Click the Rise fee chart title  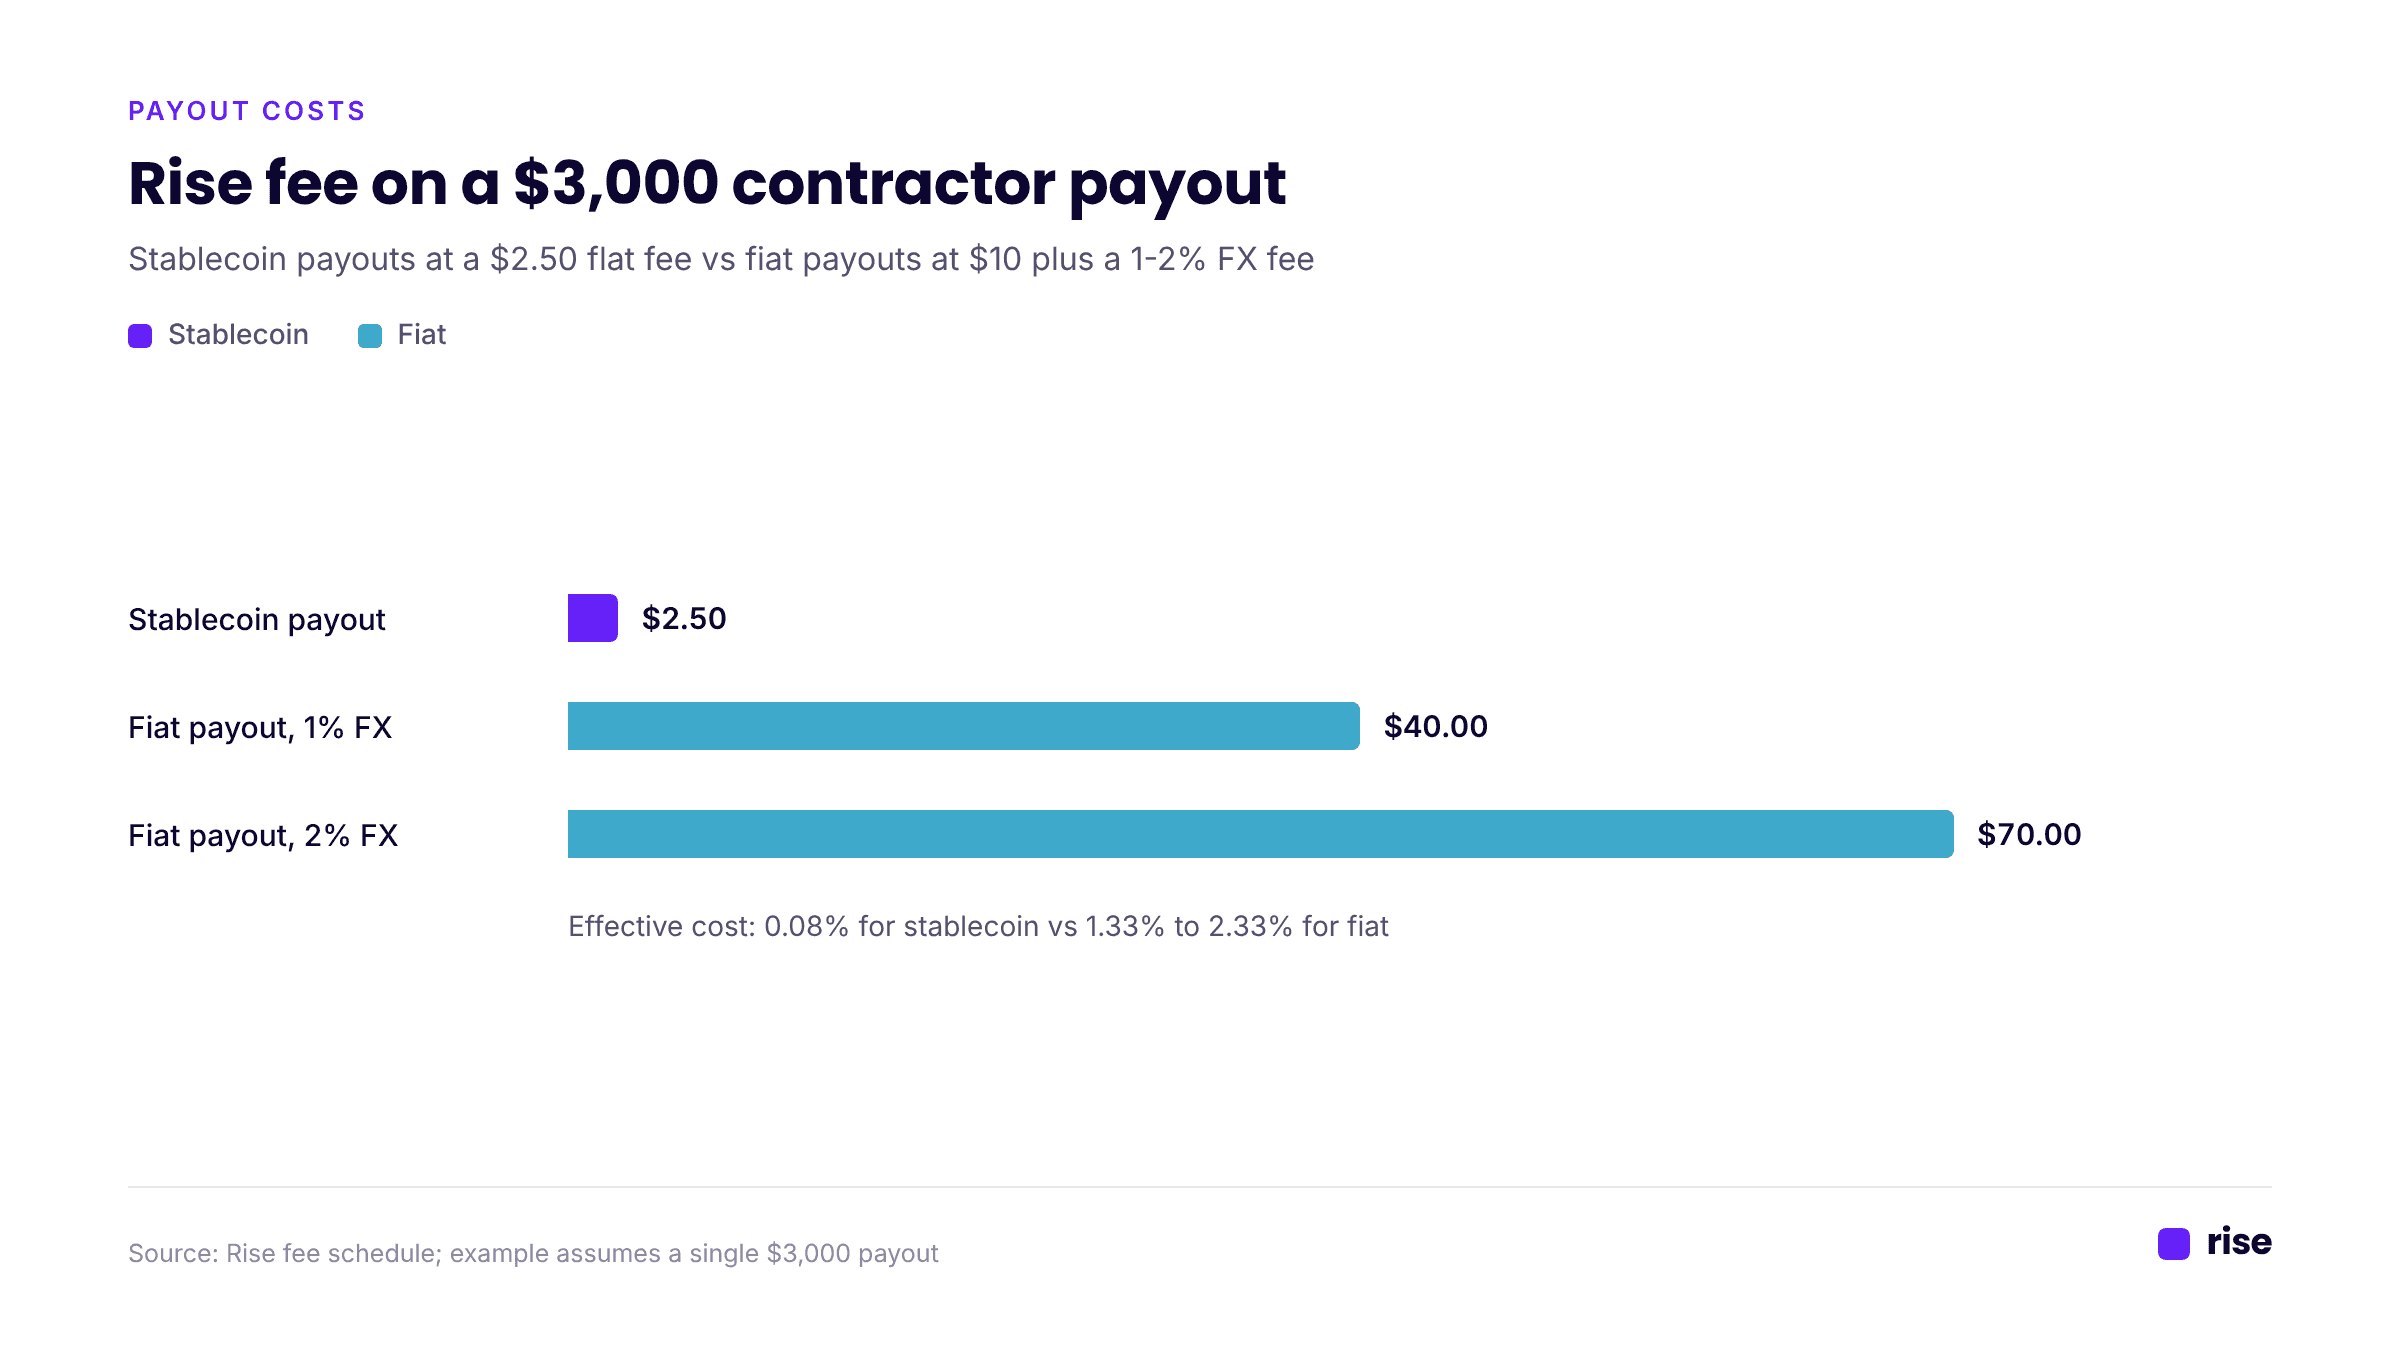[x=707, y=184]
